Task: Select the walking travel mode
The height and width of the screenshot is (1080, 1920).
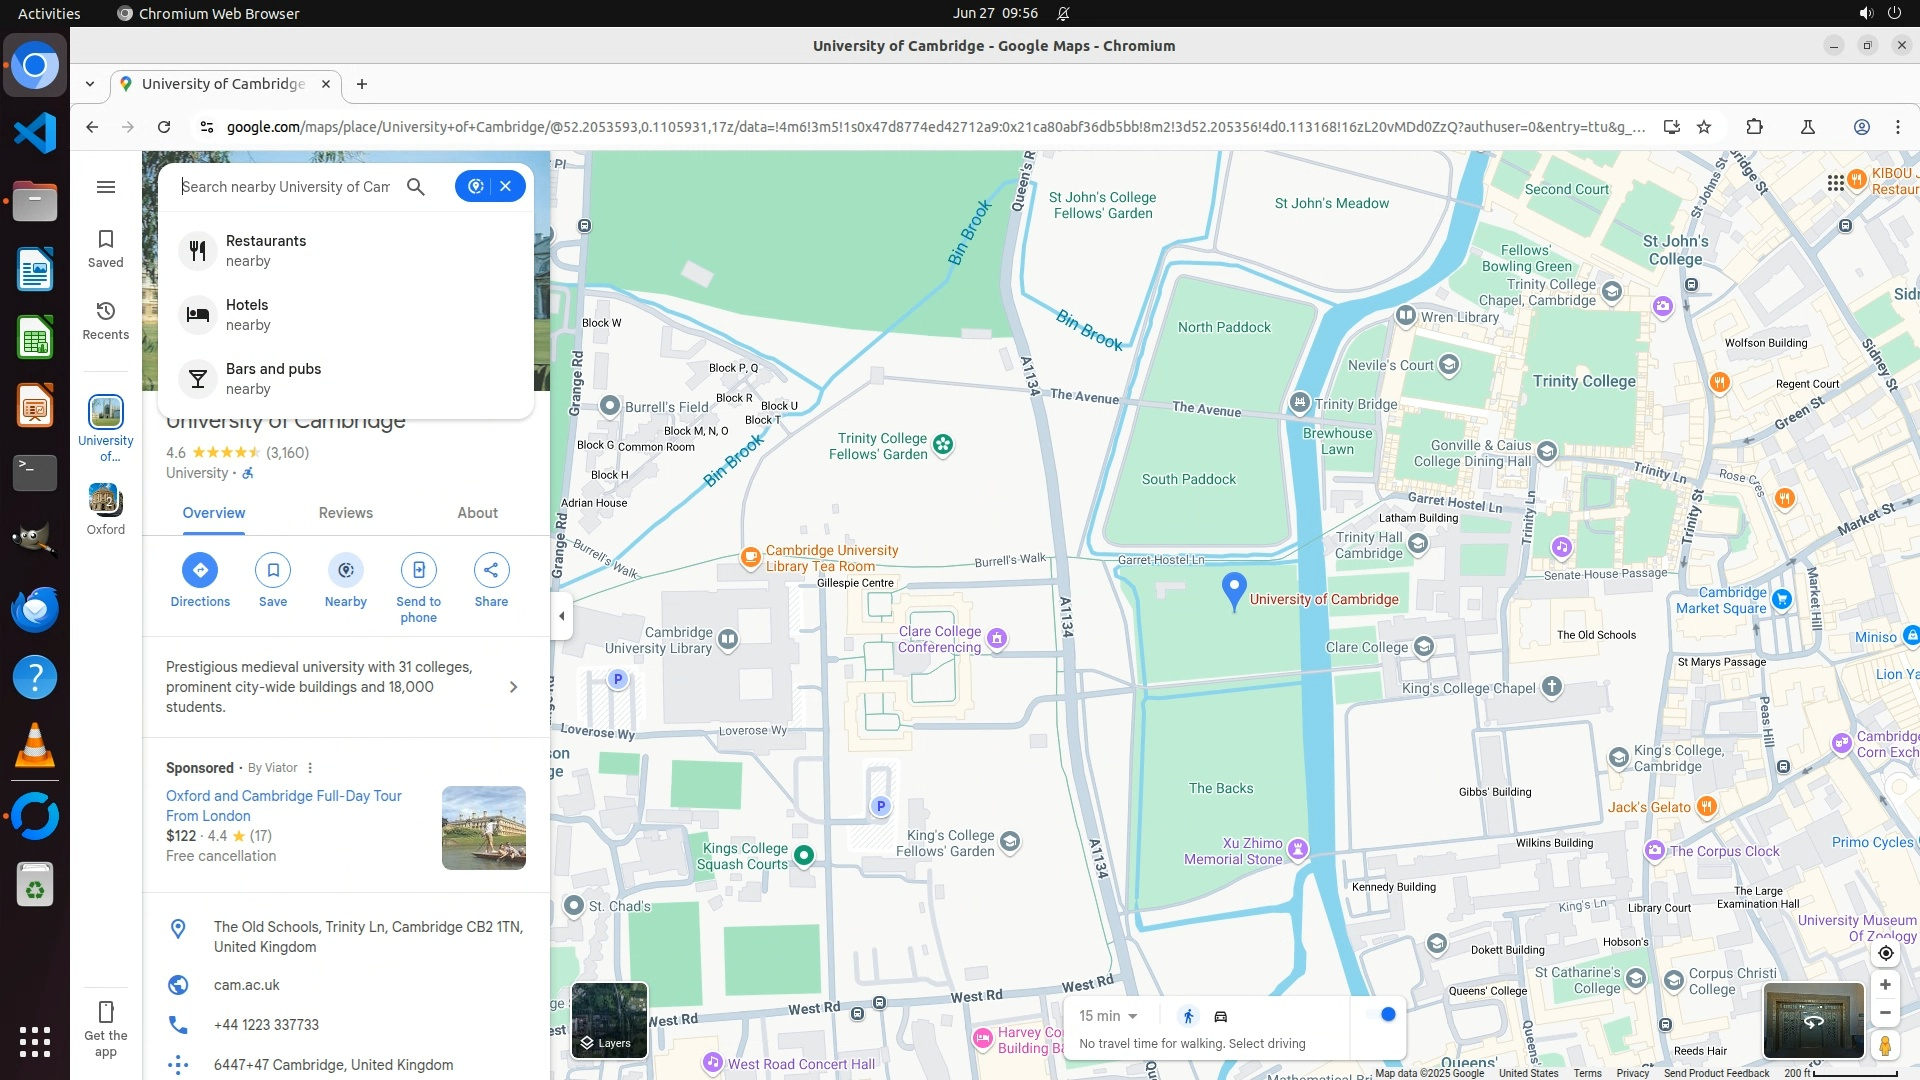Action: tap(1188, 1017)
